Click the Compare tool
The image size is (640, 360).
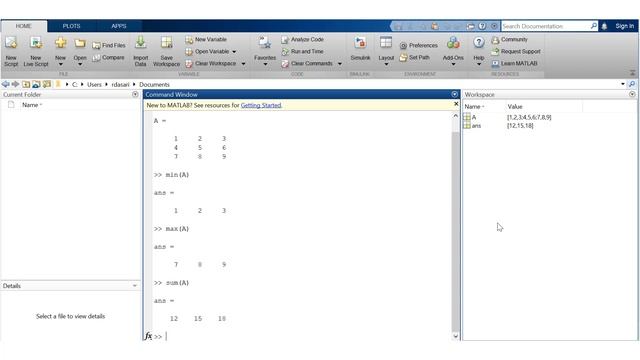108,58
